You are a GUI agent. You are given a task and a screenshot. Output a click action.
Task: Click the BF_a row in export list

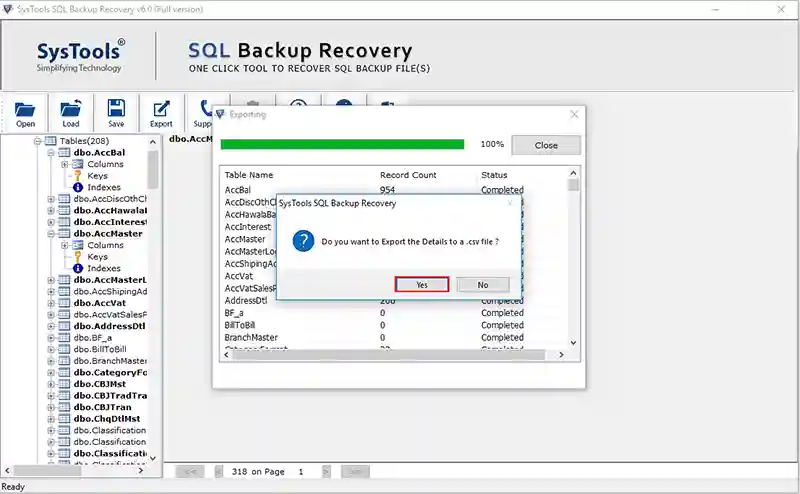394,313
